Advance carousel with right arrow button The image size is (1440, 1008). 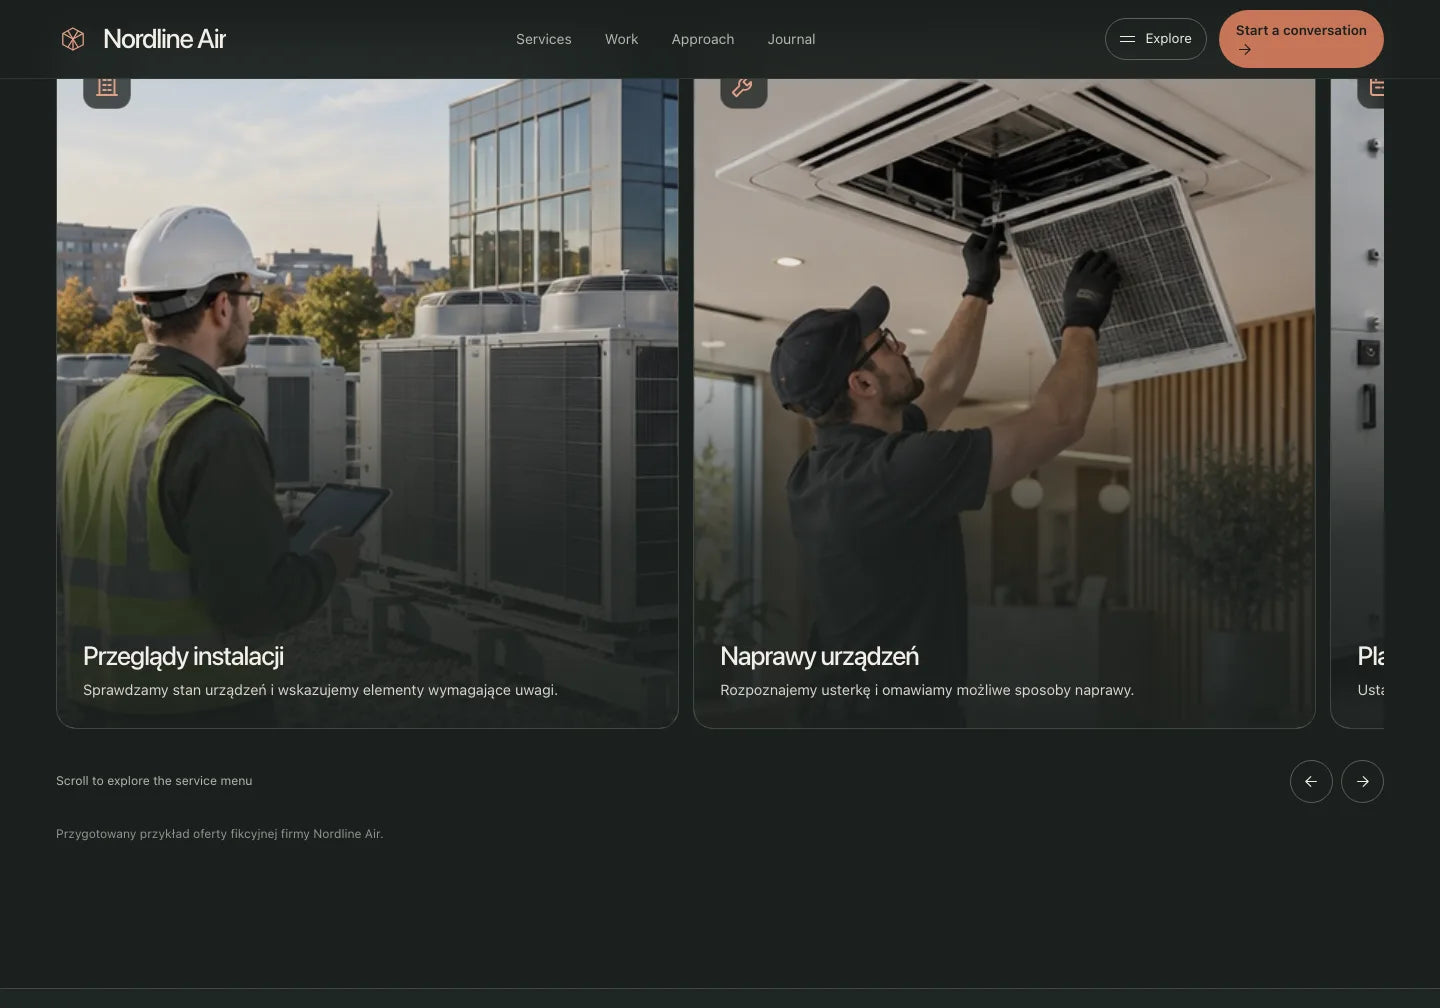click(1362, 781)
